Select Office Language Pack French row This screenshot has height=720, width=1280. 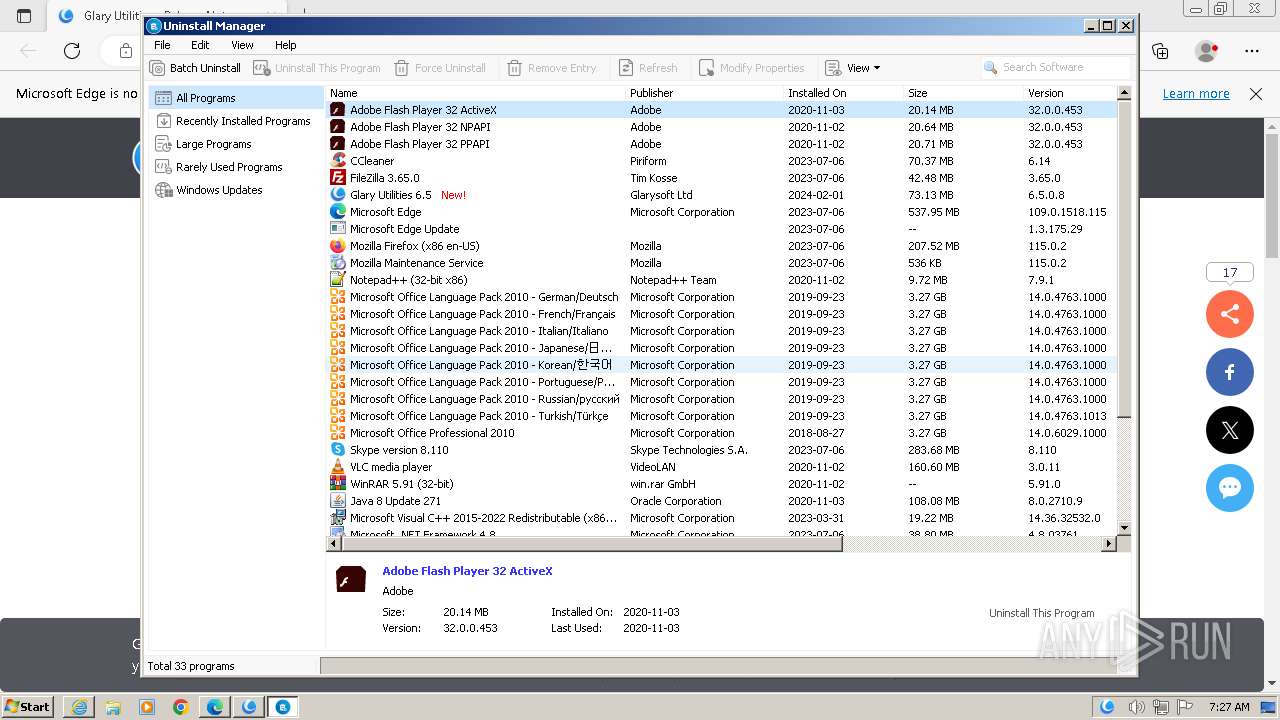tap(722, 314)
